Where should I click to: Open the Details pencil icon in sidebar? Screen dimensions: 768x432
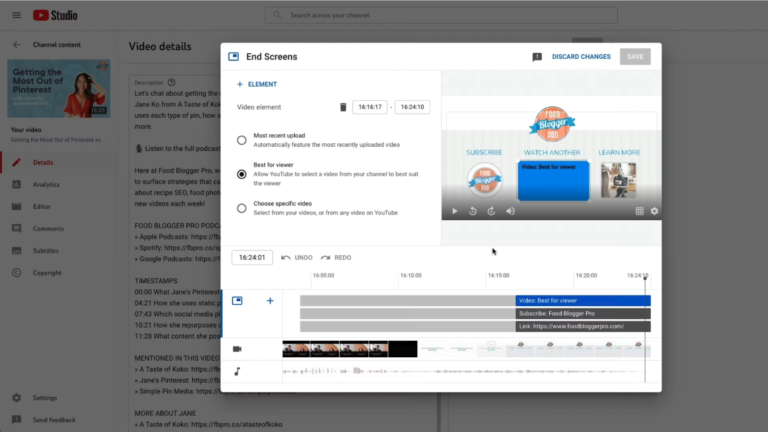click(17, 162)
